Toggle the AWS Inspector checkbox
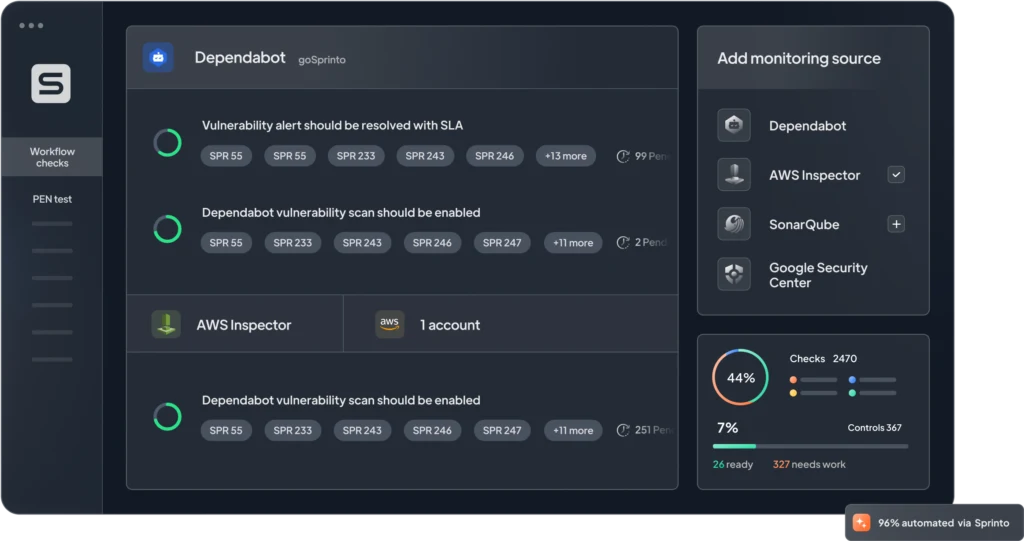The width and height of the screenshot is (1024, 541). 896,175
